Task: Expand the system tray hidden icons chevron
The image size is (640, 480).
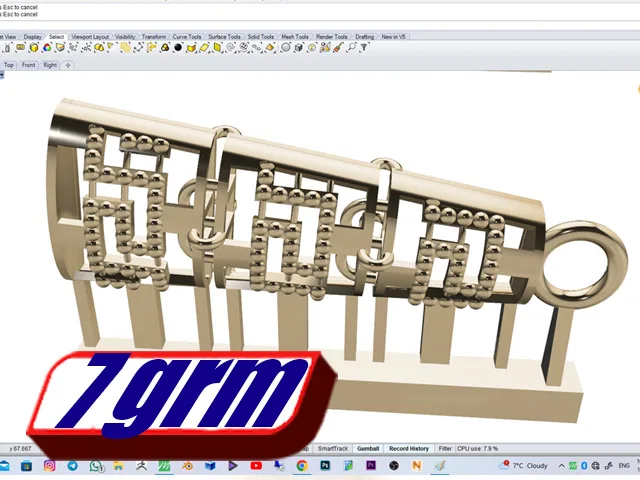Action: tap(562, 466)
